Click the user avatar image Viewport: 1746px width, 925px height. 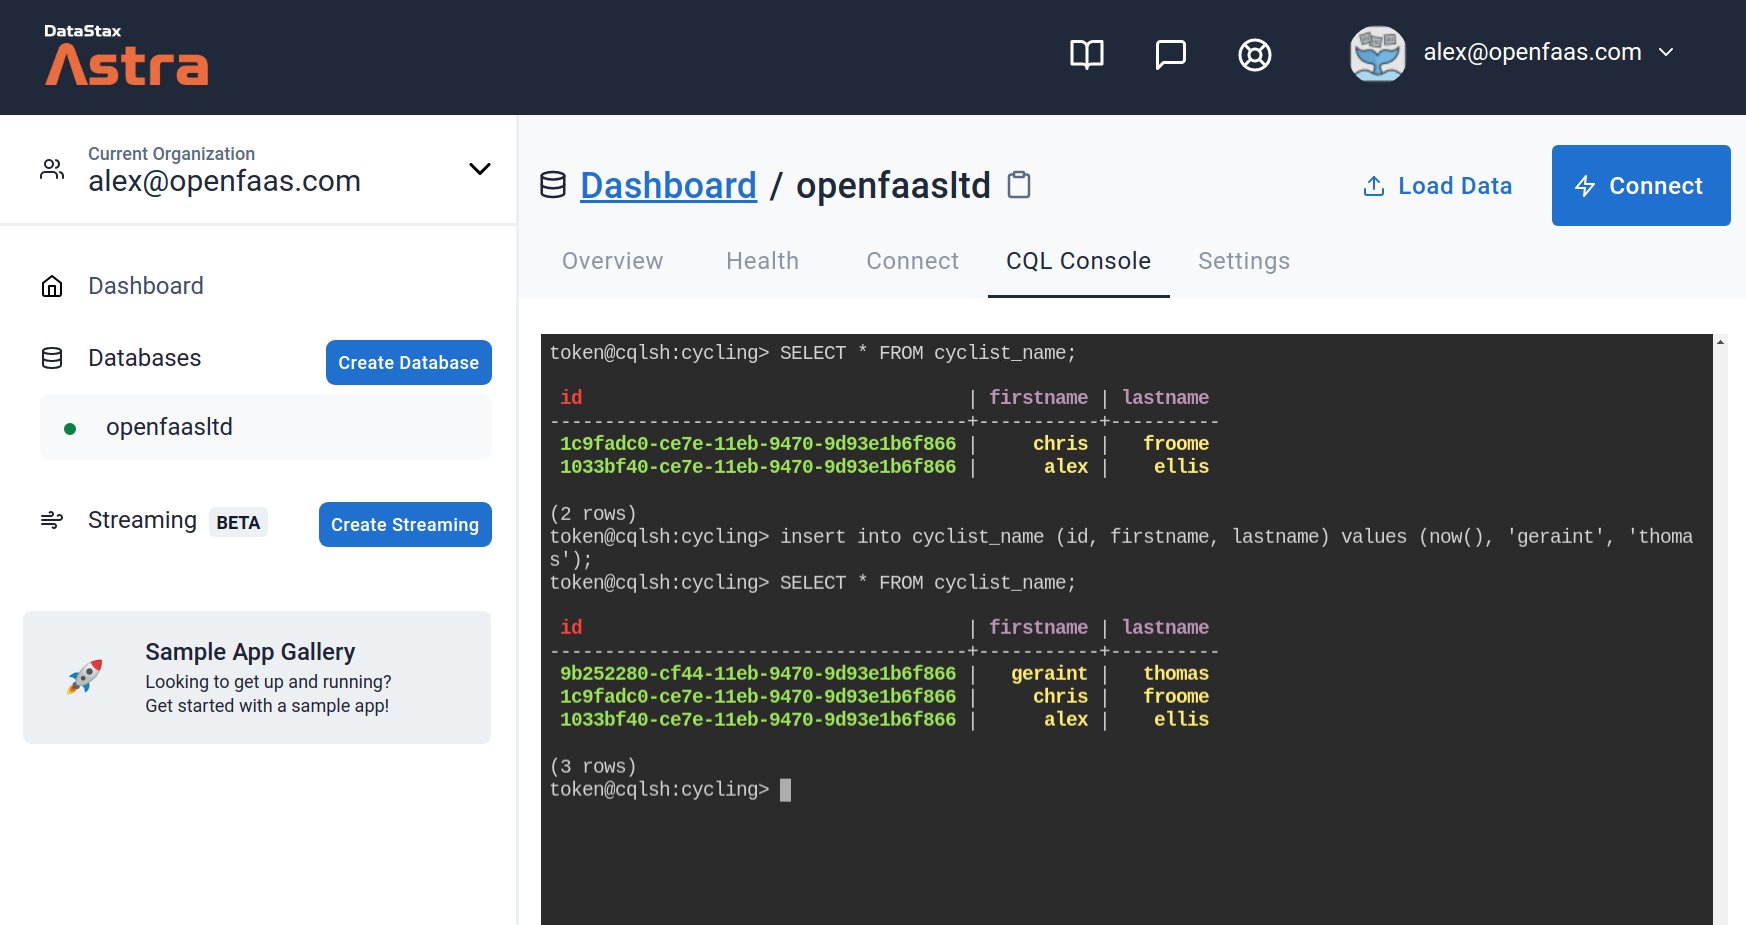(1377, 54)
